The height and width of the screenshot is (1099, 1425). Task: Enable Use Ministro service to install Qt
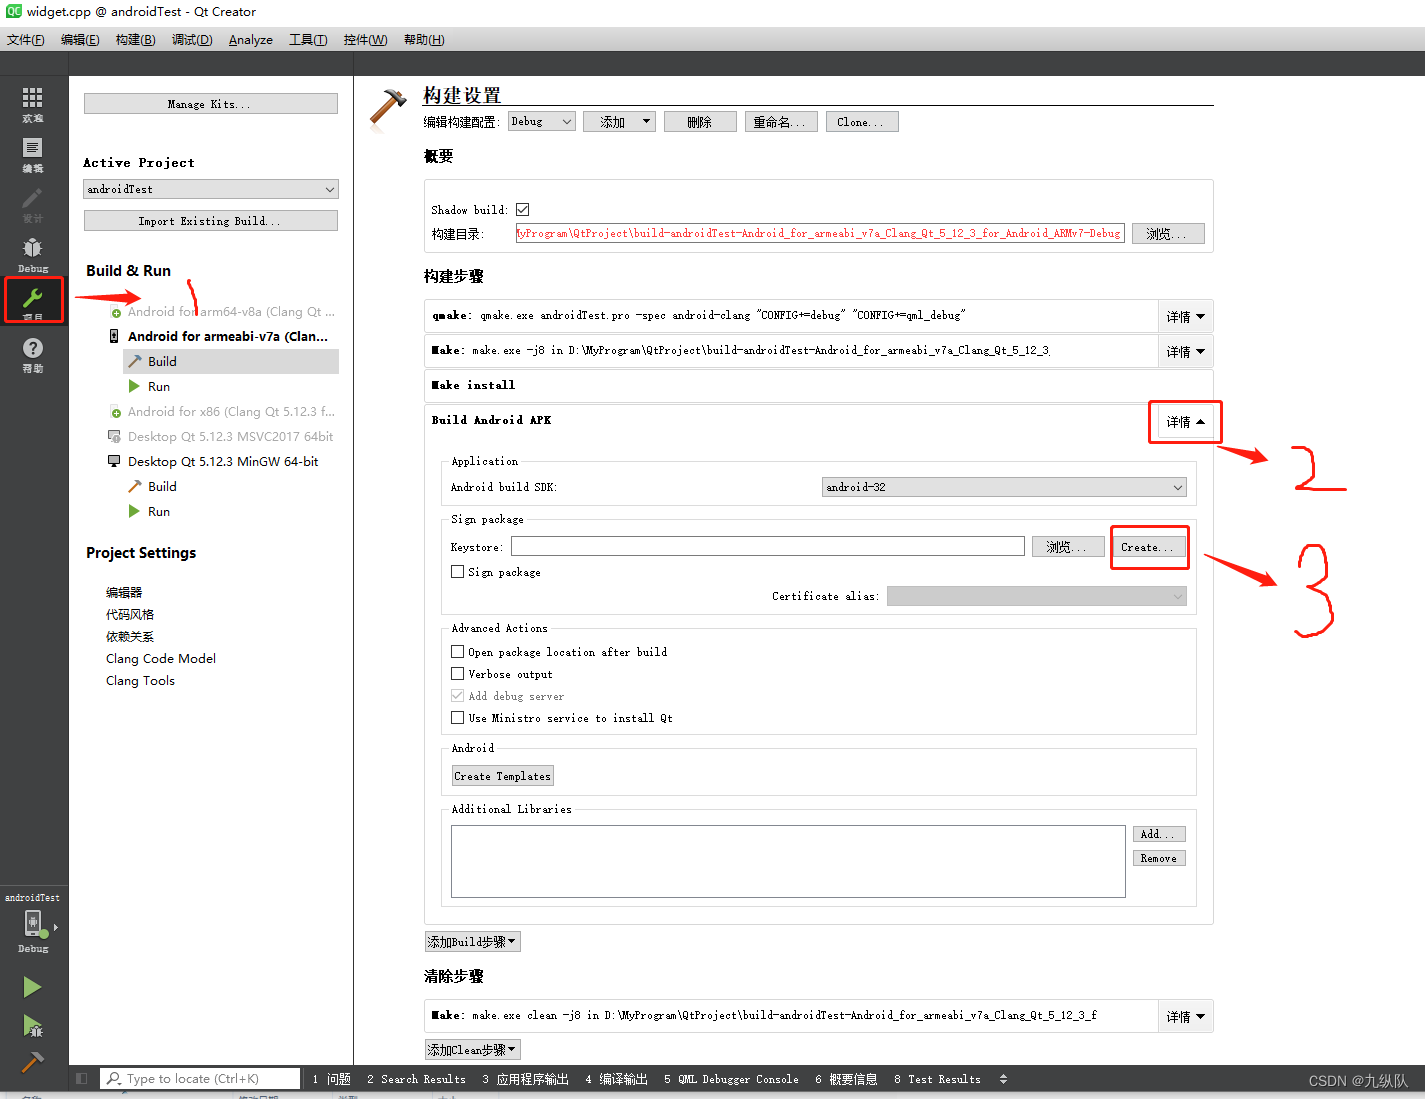coord(457,718)
